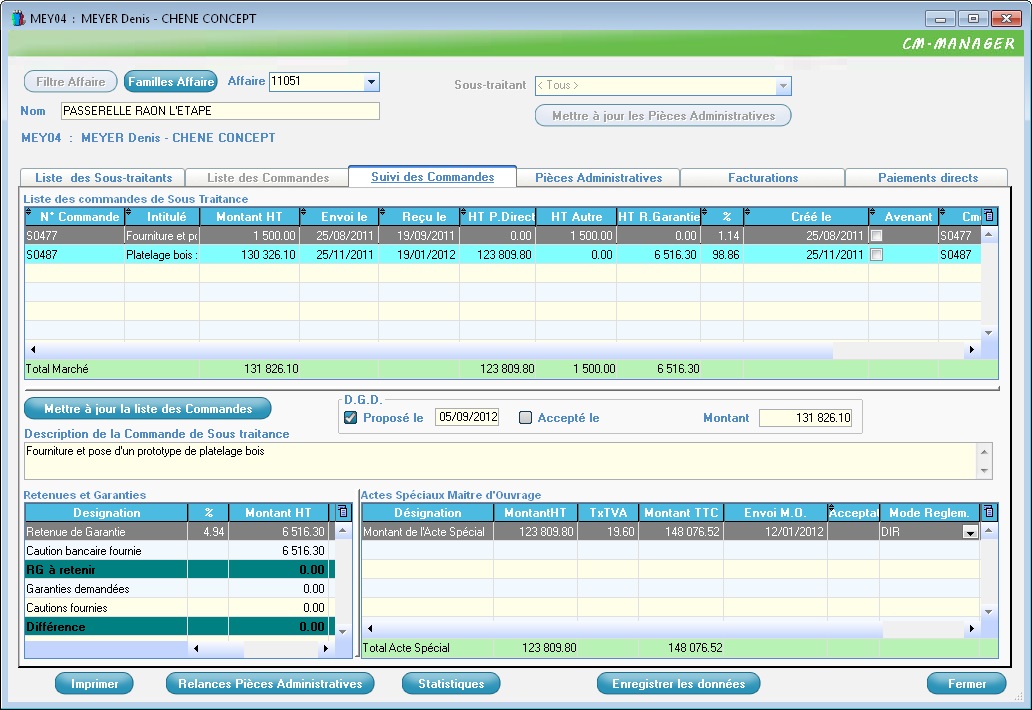Select the Suivi des Commandes tab
Screen dimensions: 1032x710
(x=432, y=177)
